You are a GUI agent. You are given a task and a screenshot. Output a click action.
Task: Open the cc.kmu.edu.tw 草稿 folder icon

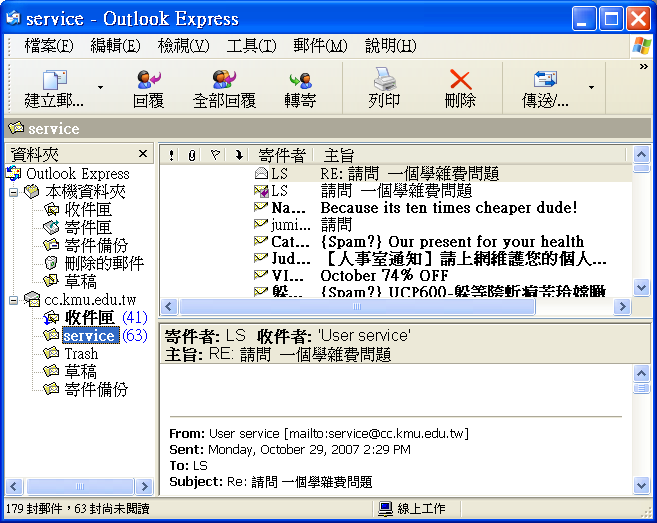[51, 371]
